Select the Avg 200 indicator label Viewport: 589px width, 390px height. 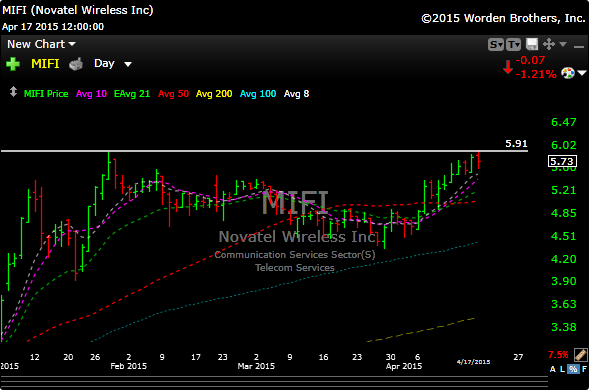(214, 94)
